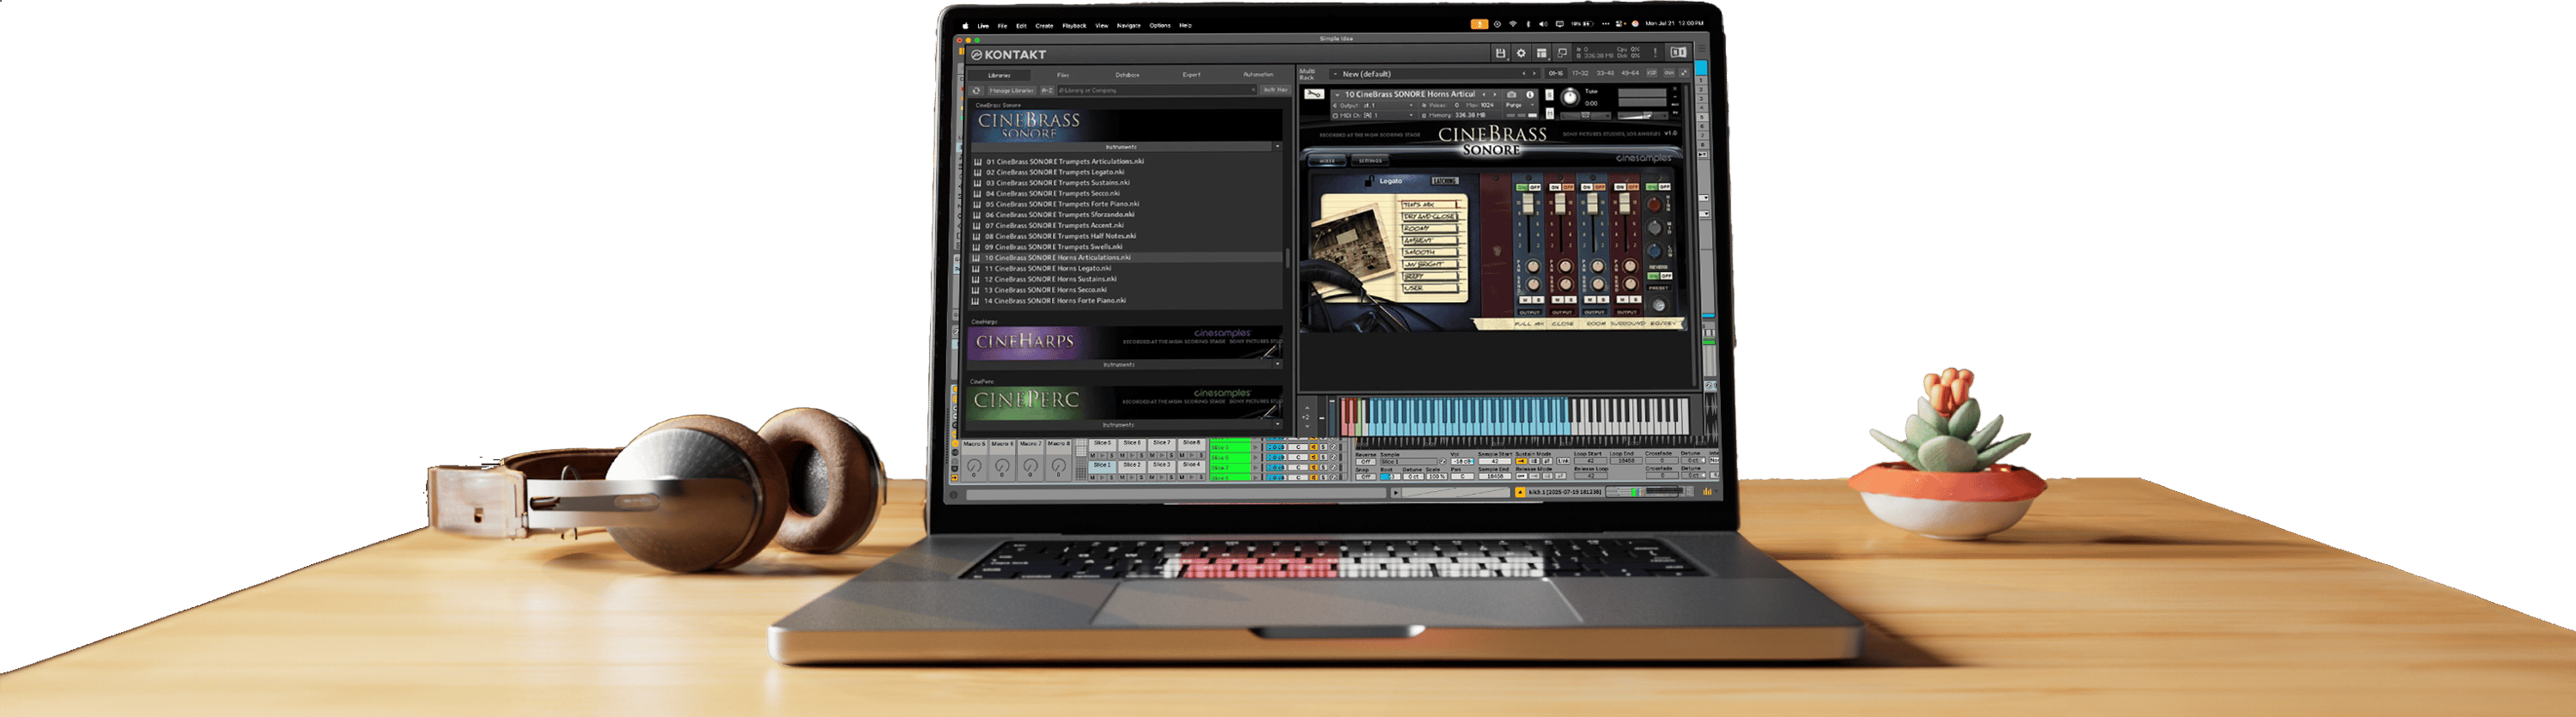Refresh libraries with the circular arrow icon

(976, 91)
